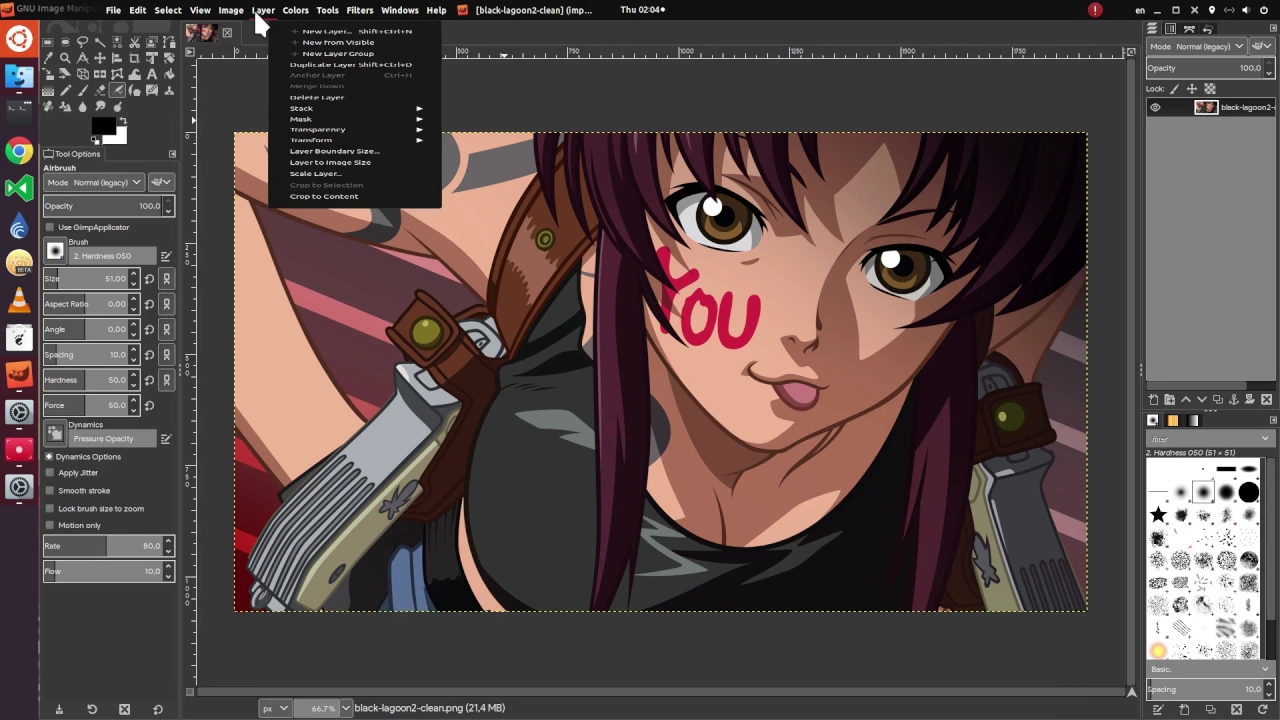Enable Apply Jitter checkbox
This screenshot has width=1280, height=720.
tap(50, 473)
